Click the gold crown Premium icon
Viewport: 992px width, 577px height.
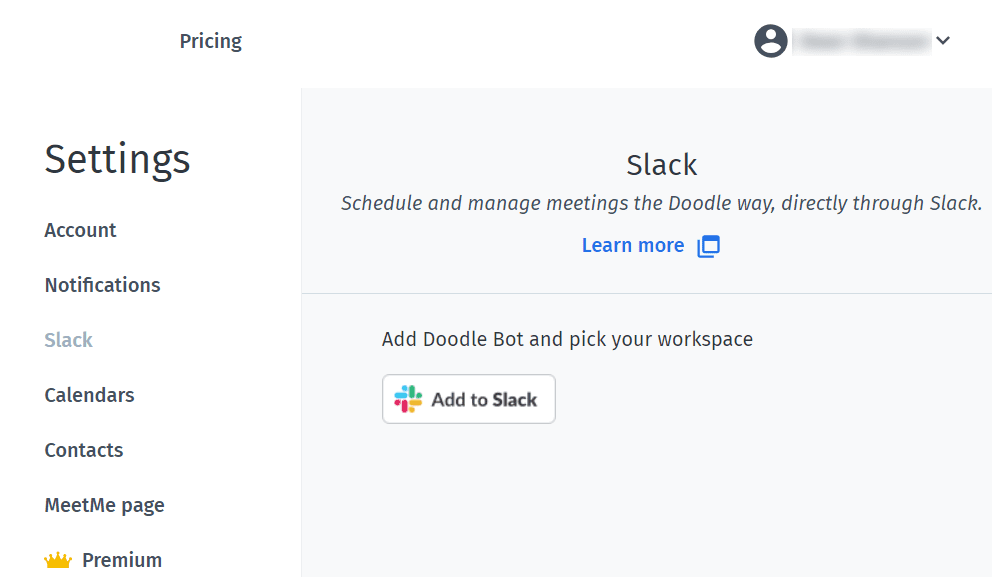(x=58, y=560)
